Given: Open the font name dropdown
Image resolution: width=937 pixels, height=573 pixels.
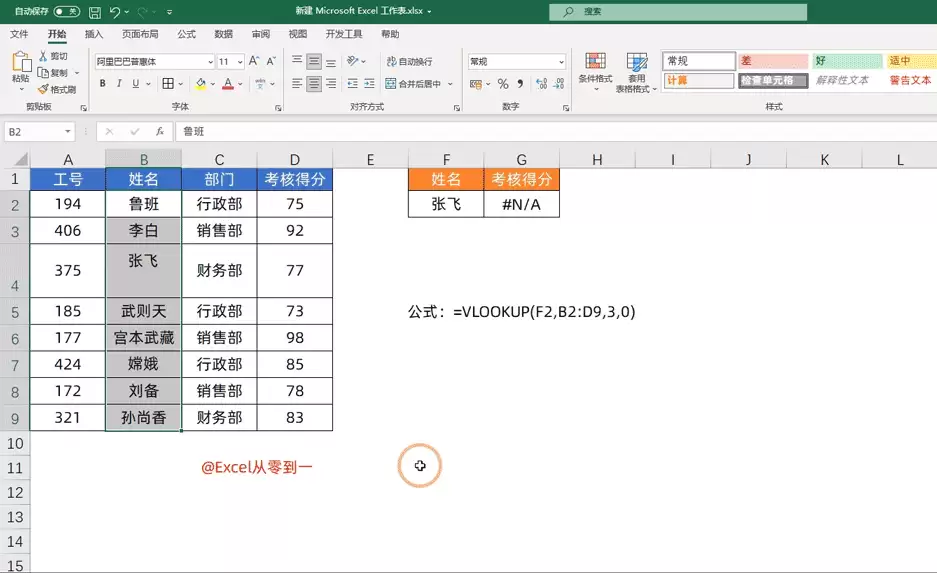Looking at the screenshot, I should (x=210, y=62).
